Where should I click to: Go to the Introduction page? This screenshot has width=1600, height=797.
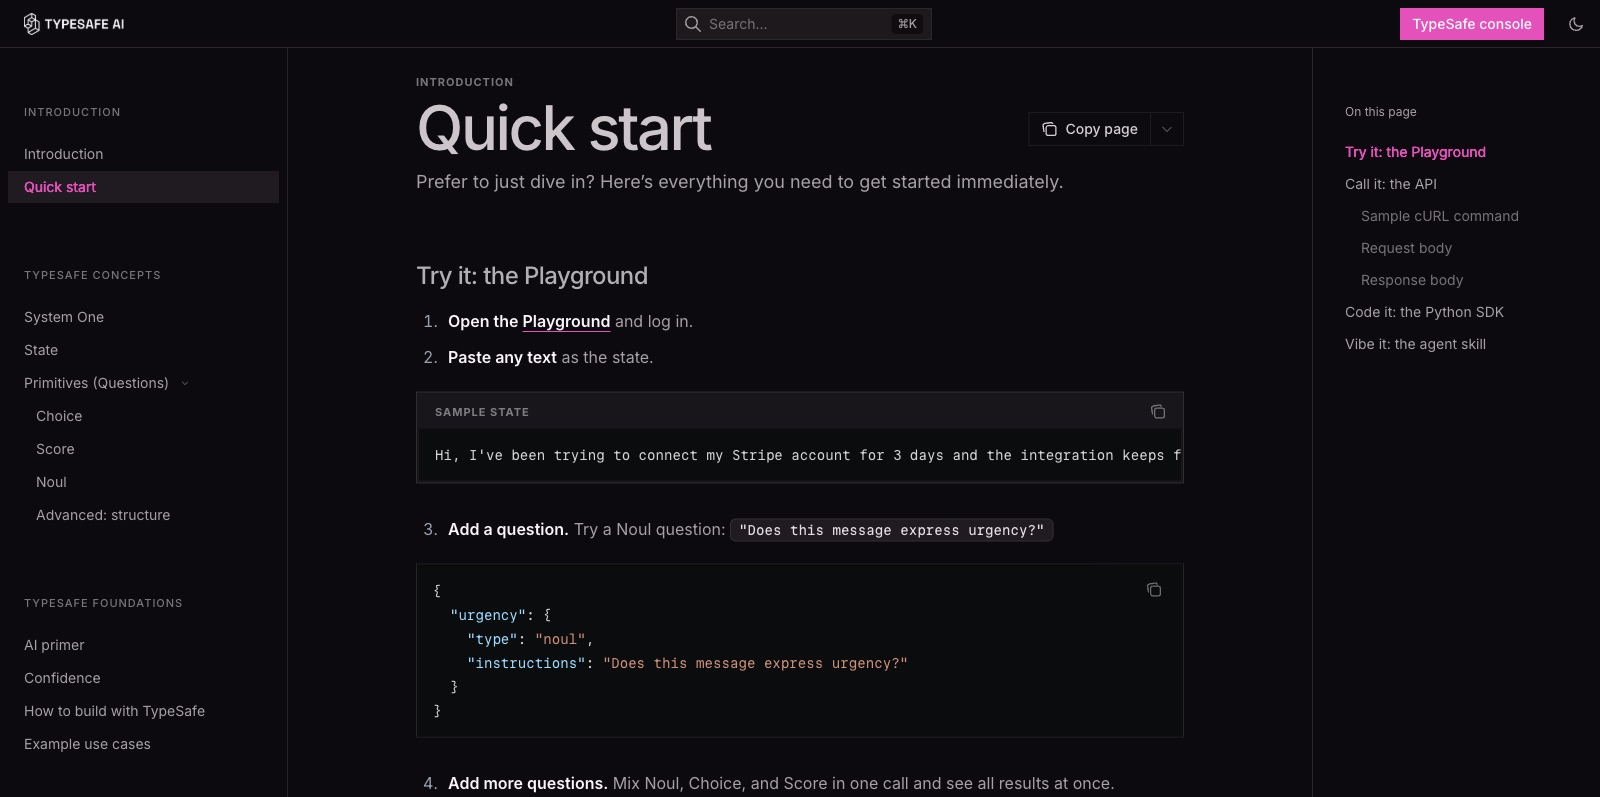click(x=64, y=154)
